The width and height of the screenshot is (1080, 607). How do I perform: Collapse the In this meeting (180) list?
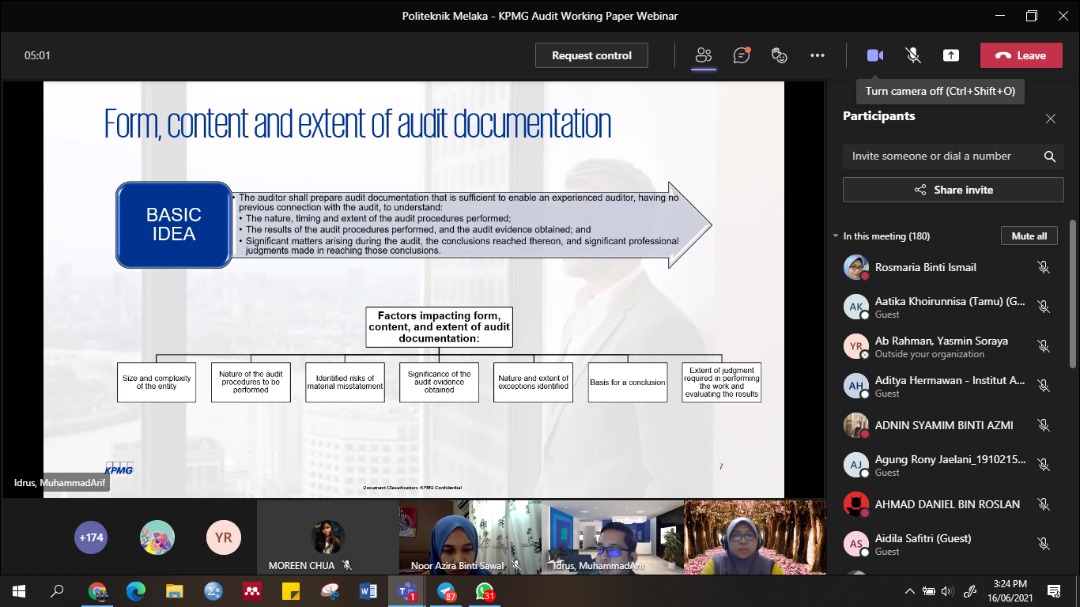click(x=835, y=236)
